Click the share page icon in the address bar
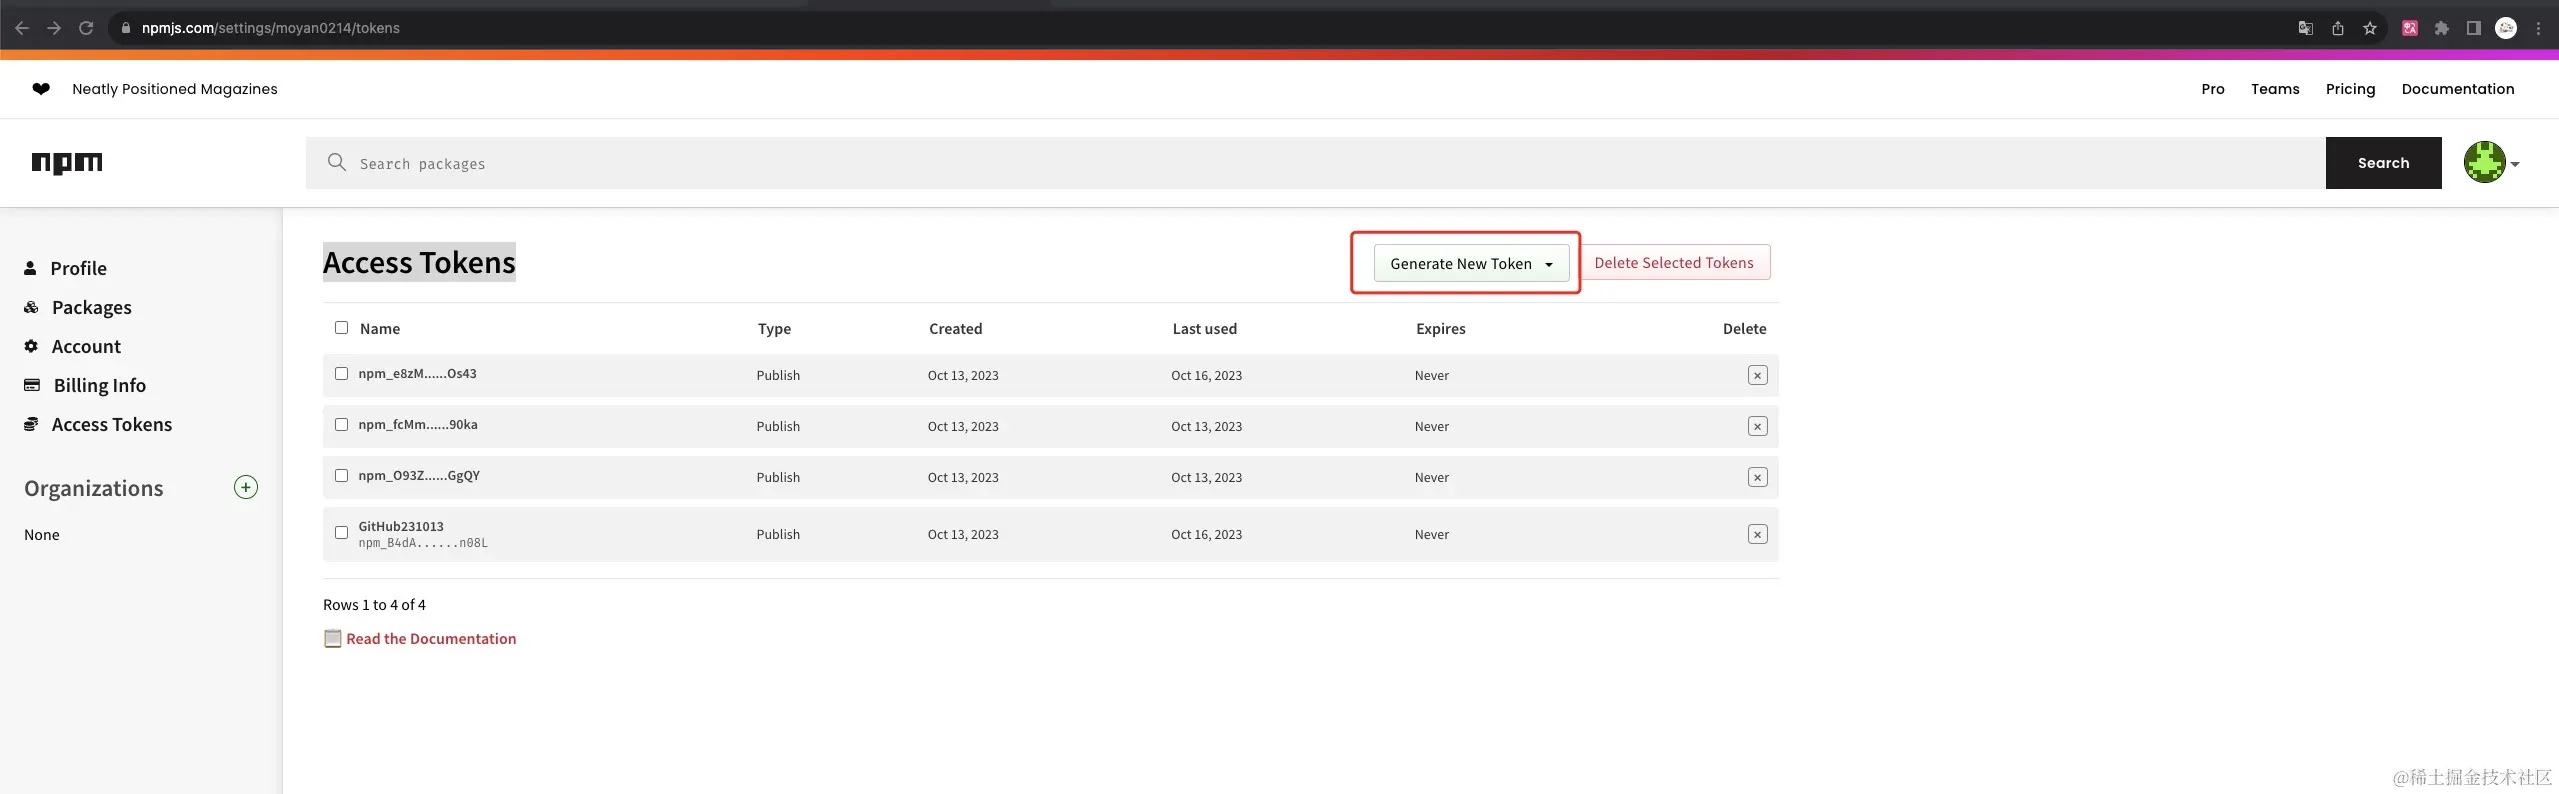Image resolution: width=2559 pixels, height=794 pixels. 2338,28
